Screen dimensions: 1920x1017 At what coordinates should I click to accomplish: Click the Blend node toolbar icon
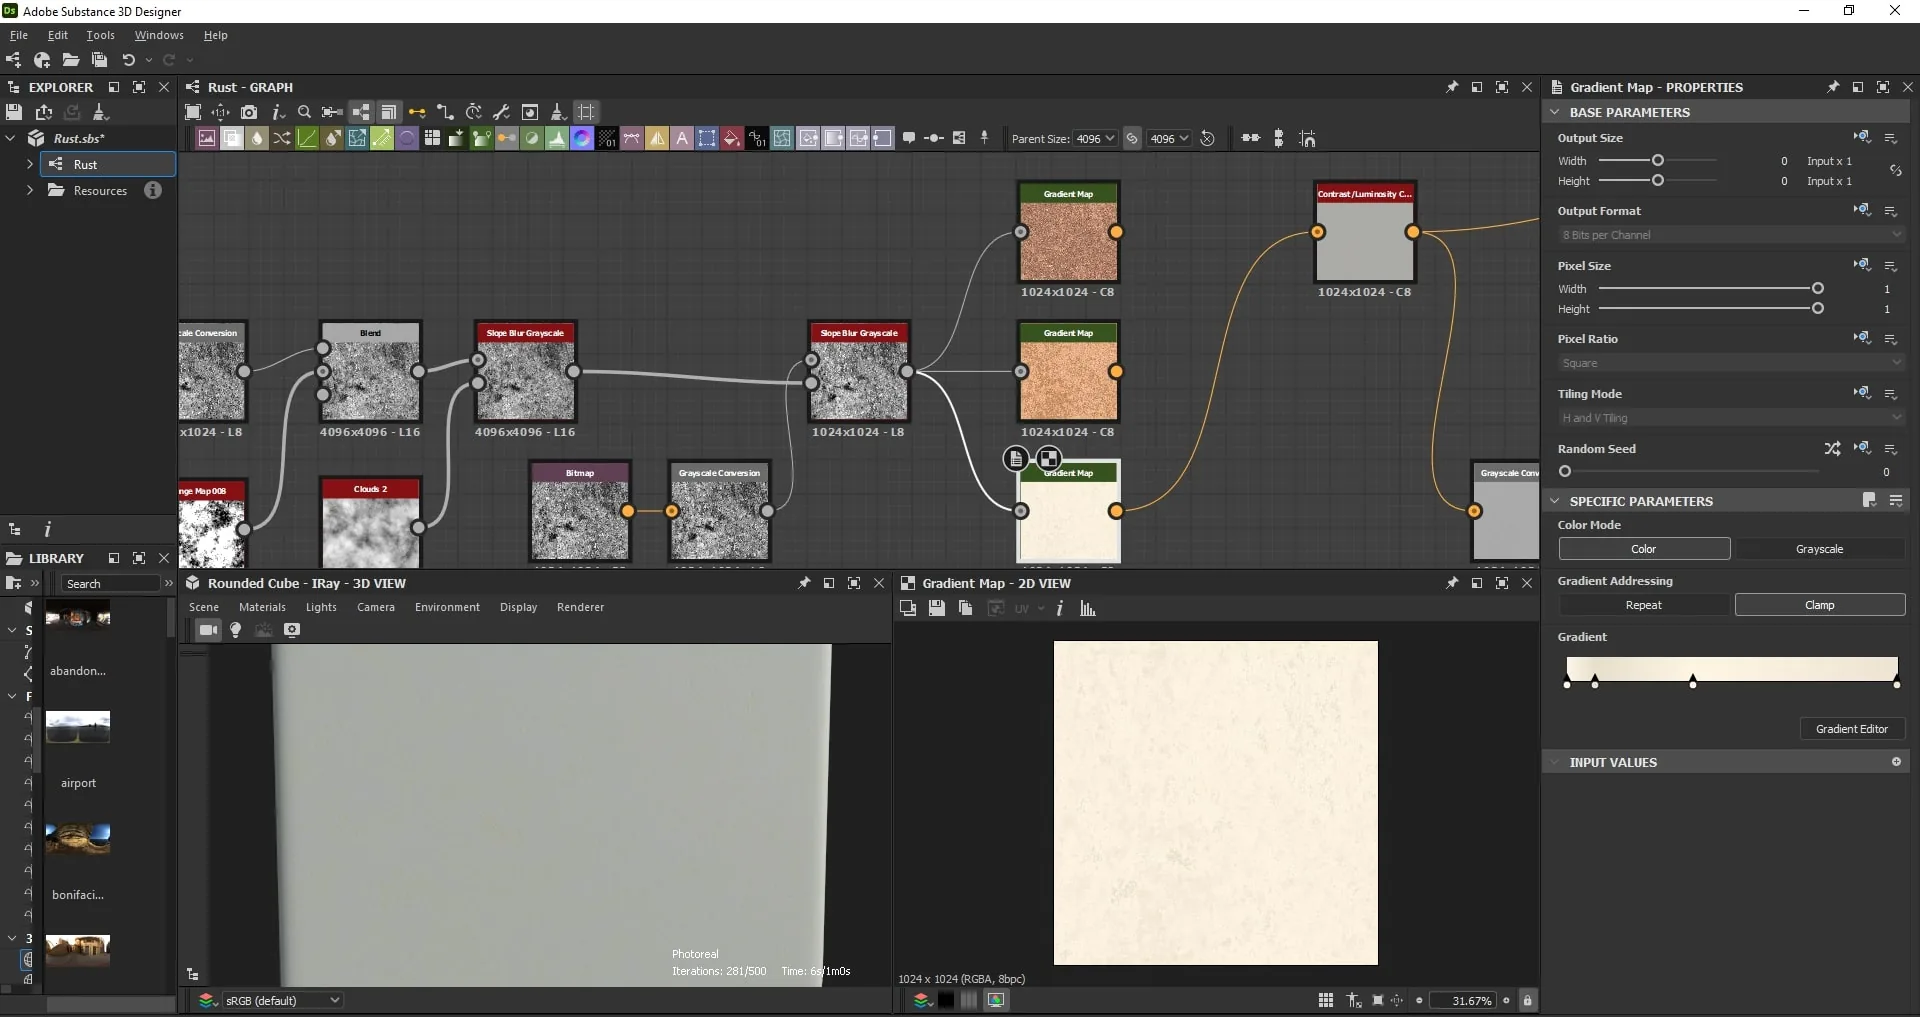(x=232, y=139)
